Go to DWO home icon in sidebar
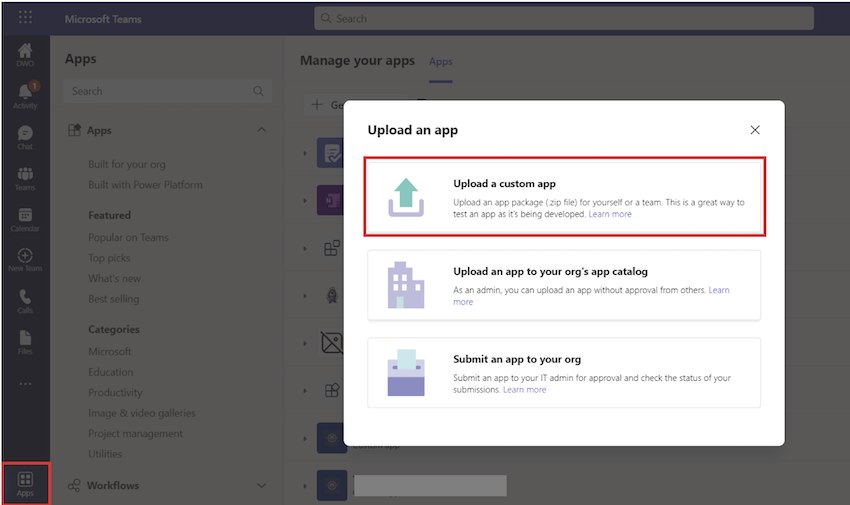Image resolution: width=850 pixels, height=505 pixels. click(x=25, y=55)
